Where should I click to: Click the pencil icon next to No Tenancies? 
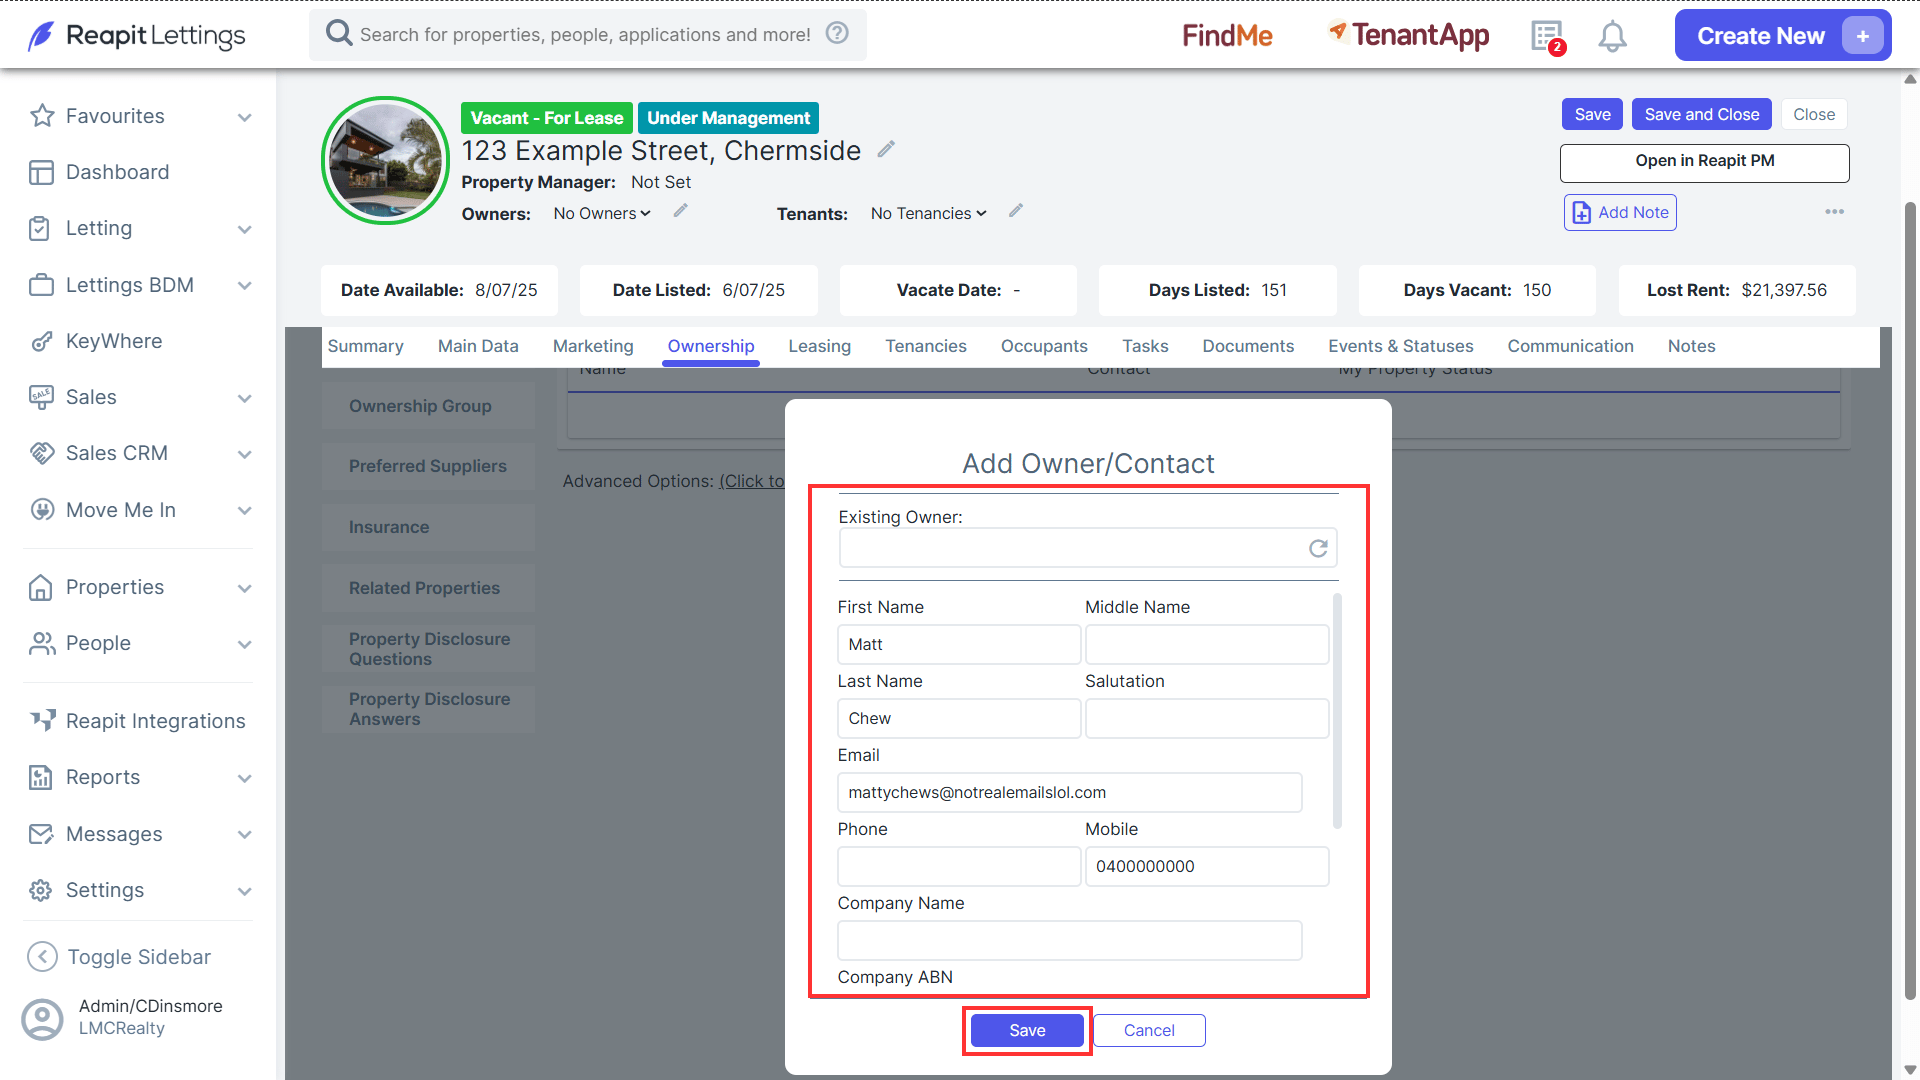coord(1016,211)
